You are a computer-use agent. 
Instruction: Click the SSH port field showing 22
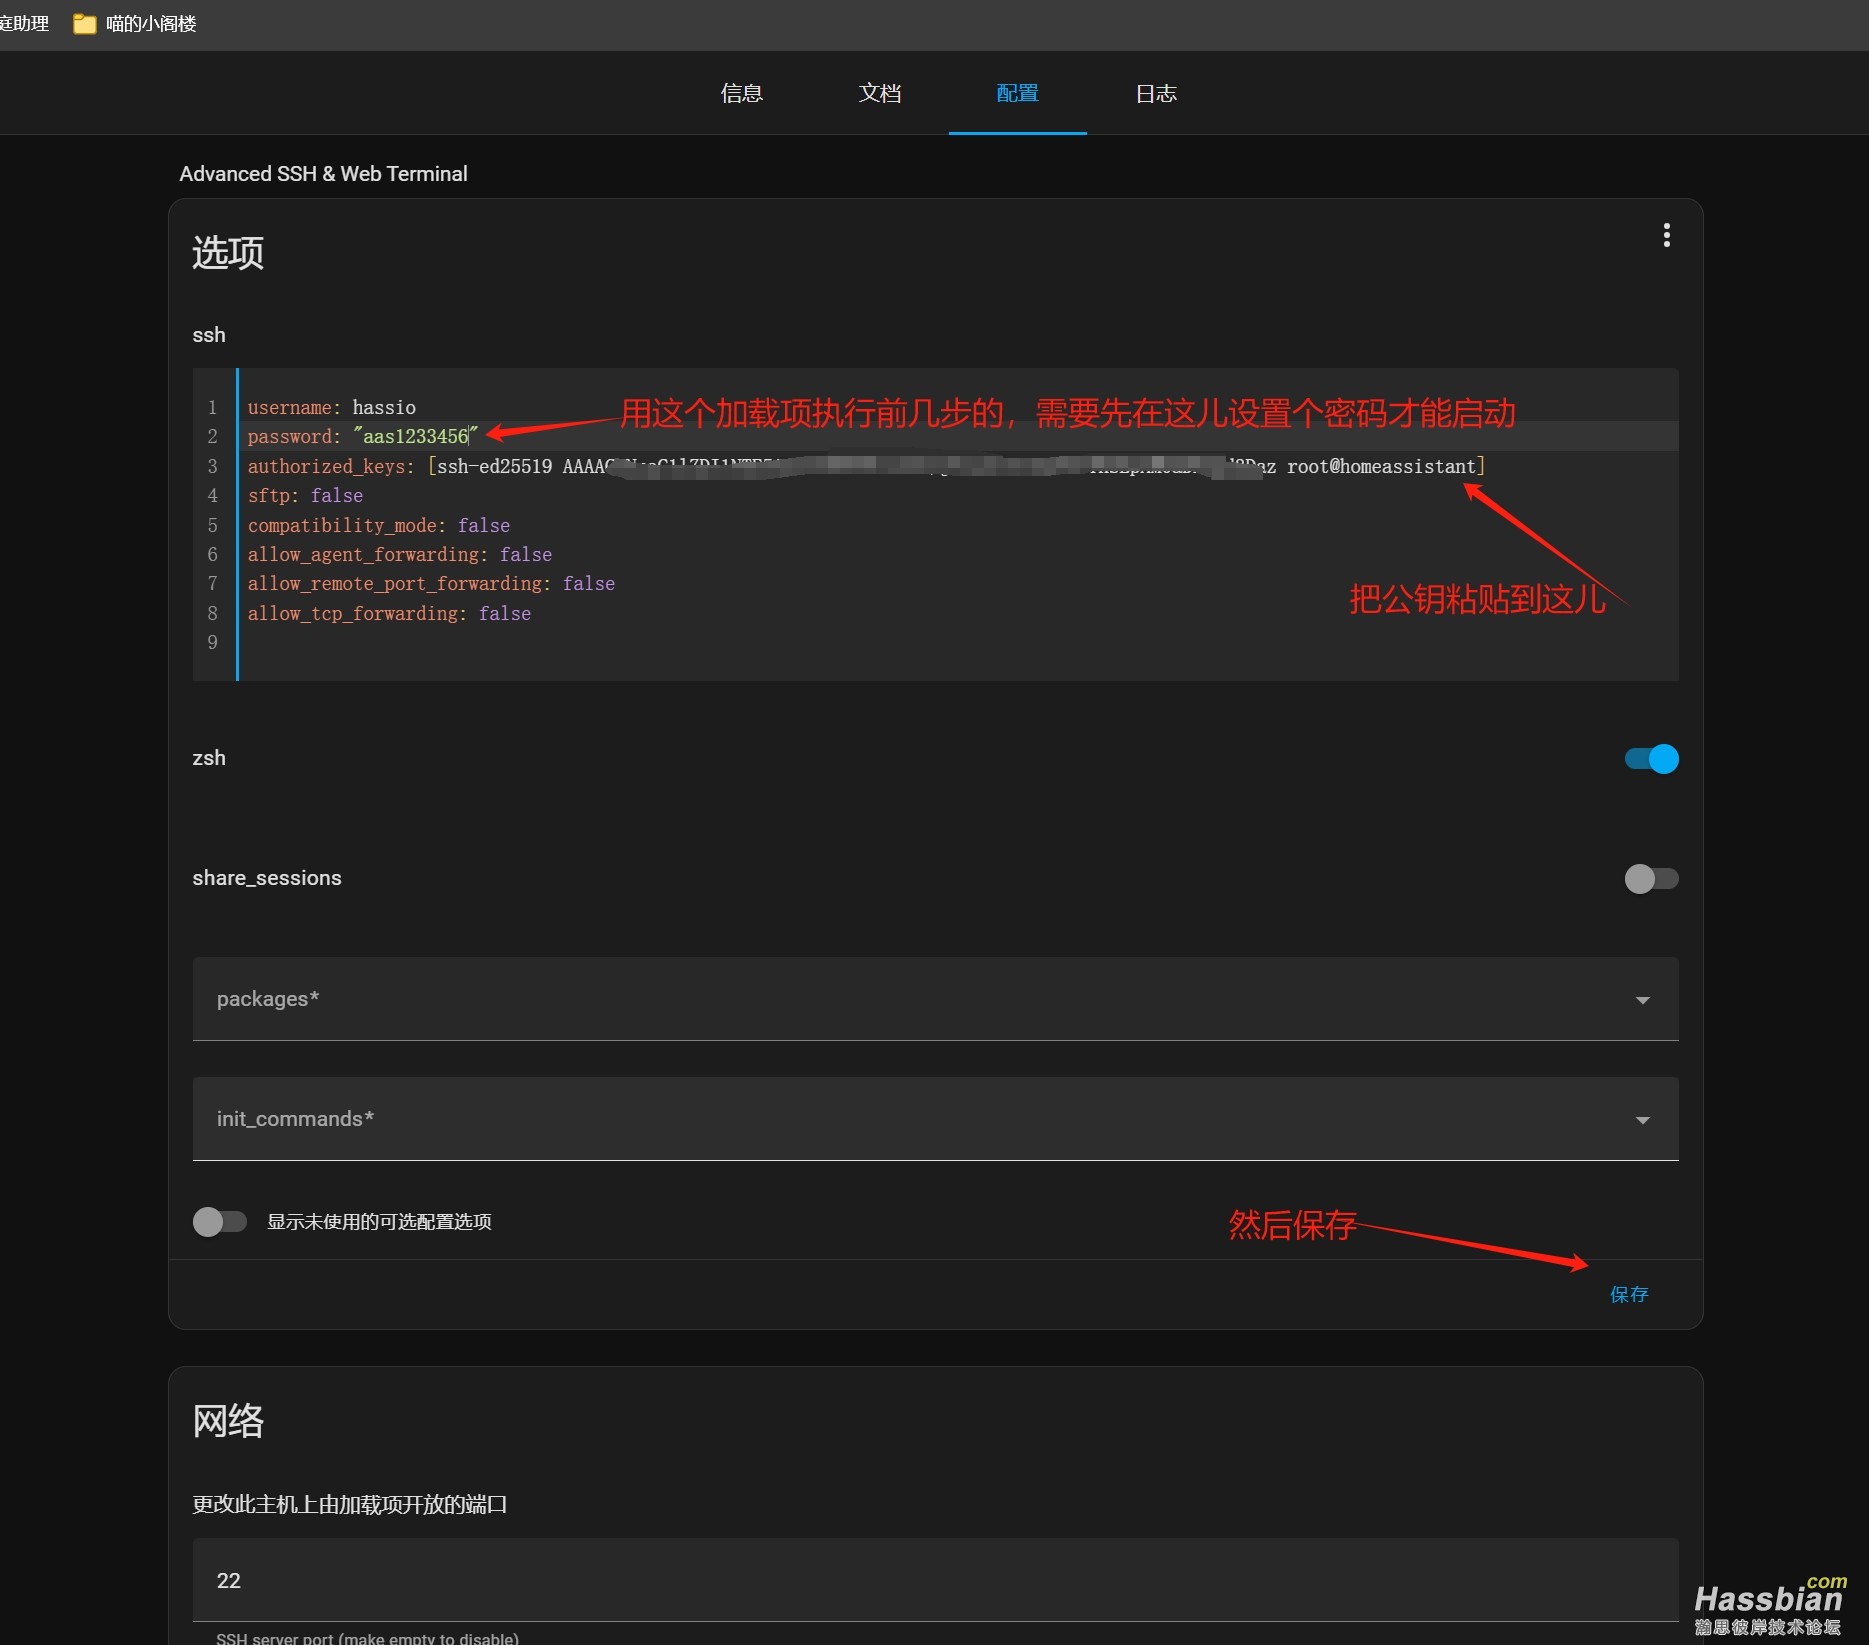click(x=935, y=1580)
